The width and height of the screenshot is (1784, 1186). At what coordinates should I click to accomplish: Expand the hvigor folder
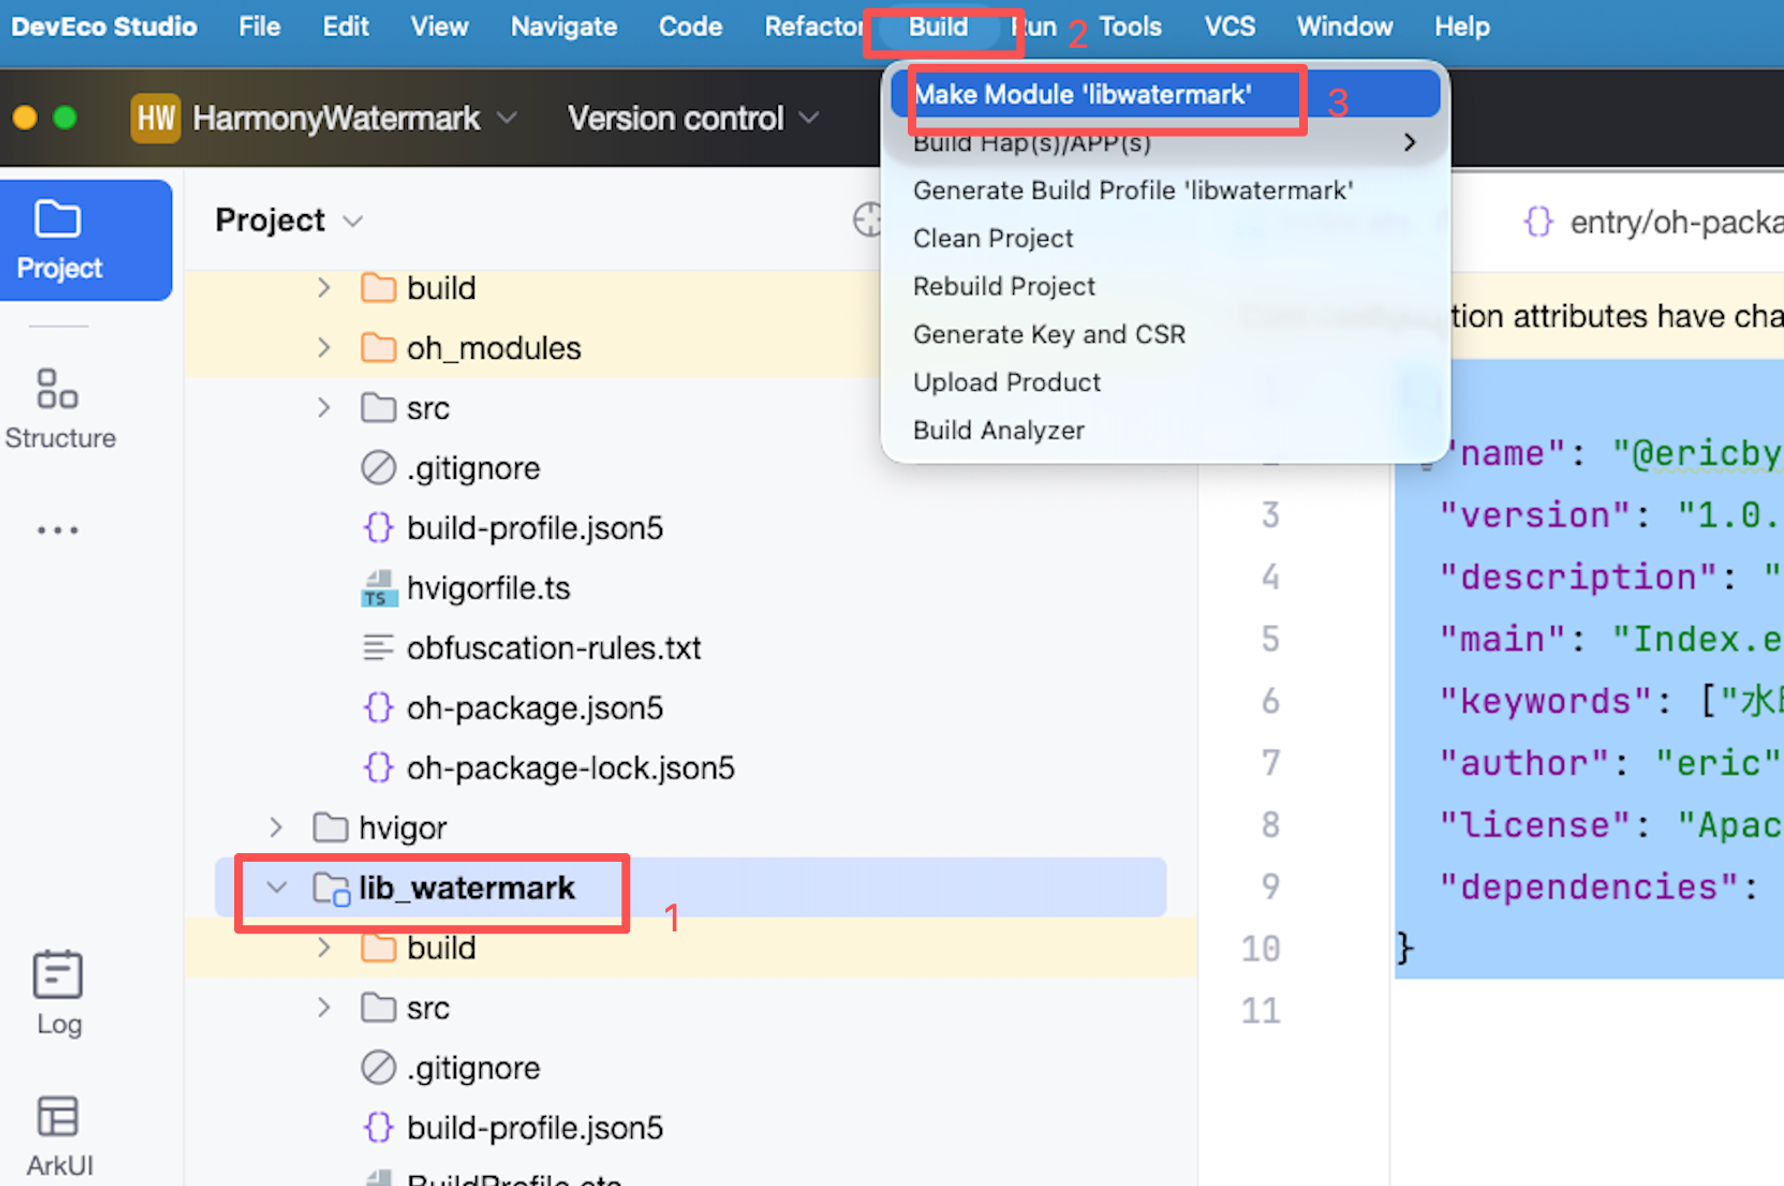[x=276, y=828]
